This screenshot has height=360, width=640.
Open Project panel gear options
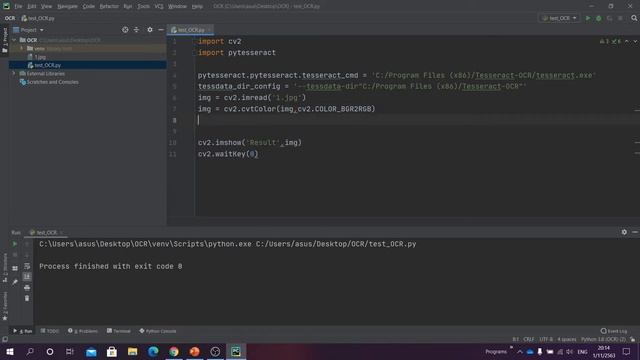coord(150,30)
